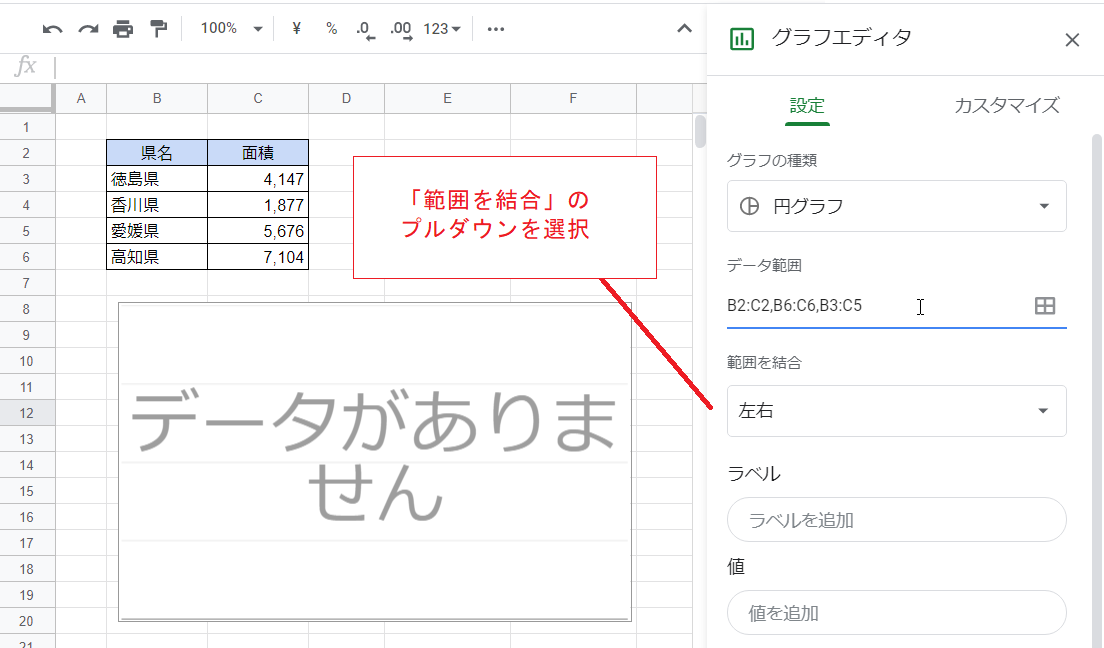1104x648 pixels.
Task: Open the 100% zoom dropdown
Action: [231, 29]
